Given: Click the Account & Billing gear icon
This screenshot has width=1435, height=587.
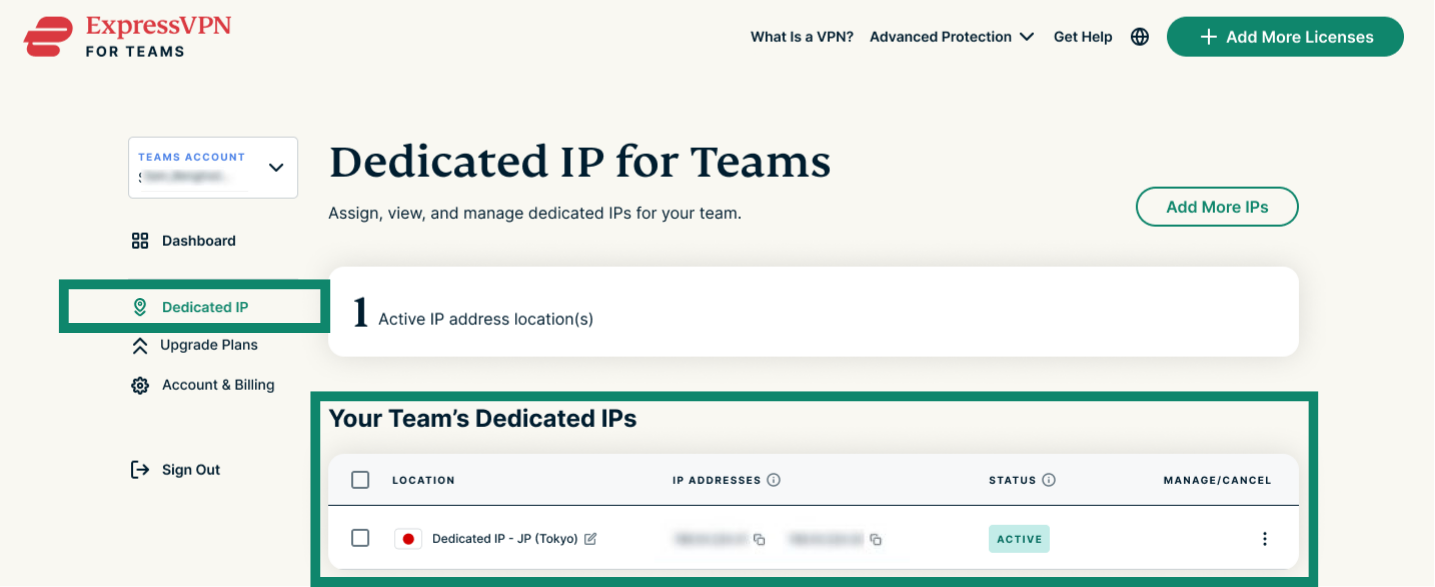Looking at the screenshot, I should coord(140,385).
